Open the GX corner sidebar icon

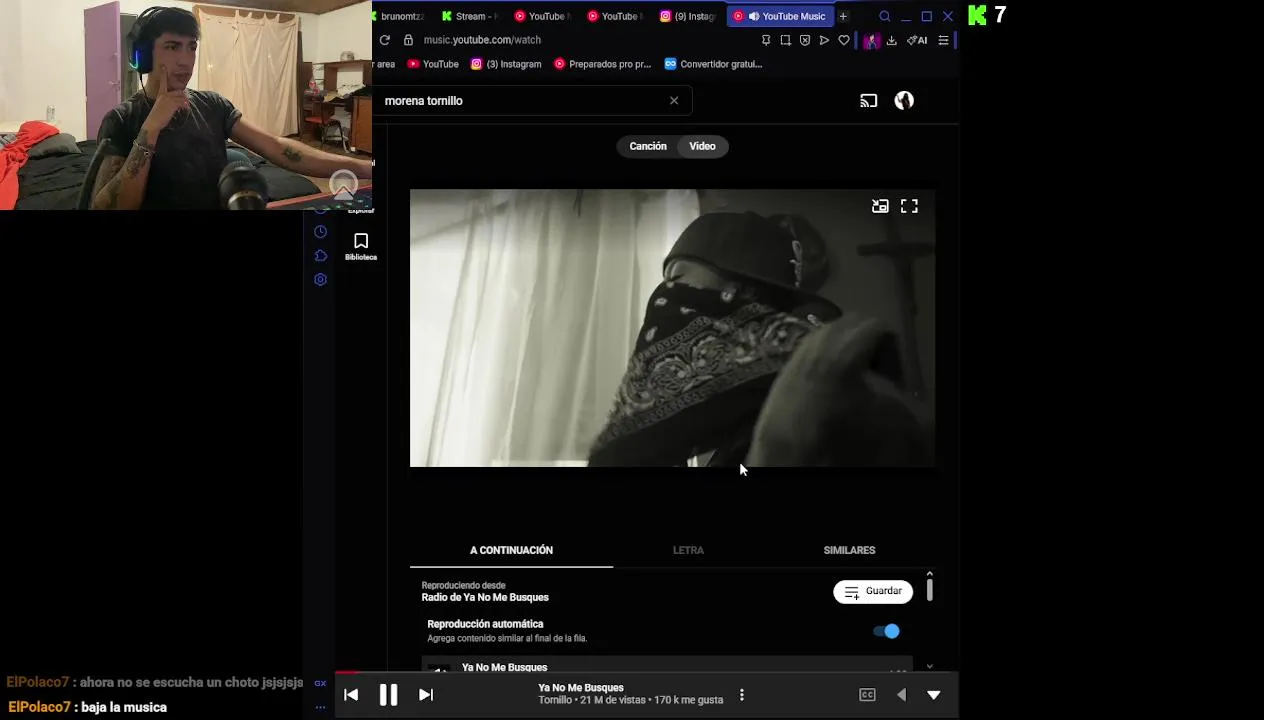coord(320,683)
